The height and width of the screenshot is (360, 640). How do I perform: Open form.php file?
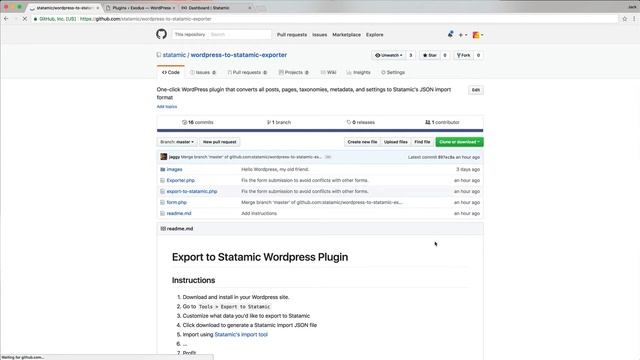[176, 202]
